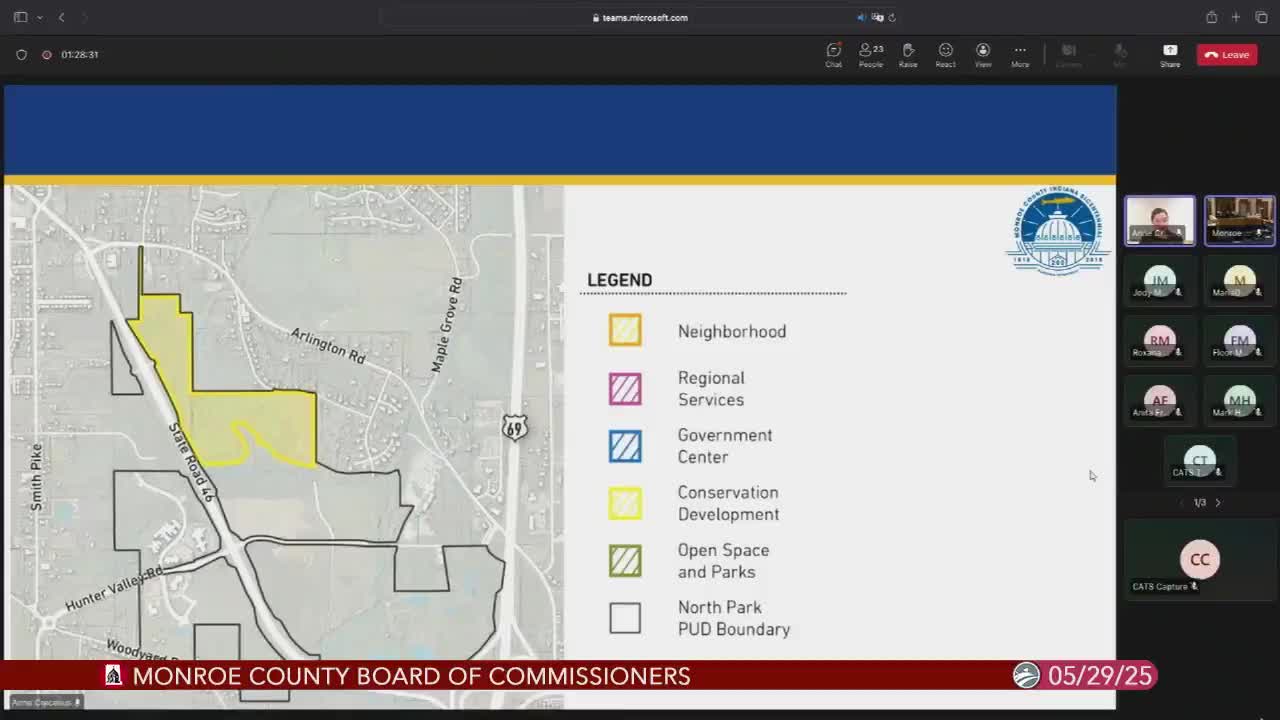Open the React emoji menu
The height and width of the screenshot is (720, 1280).
tap(945, 55)
